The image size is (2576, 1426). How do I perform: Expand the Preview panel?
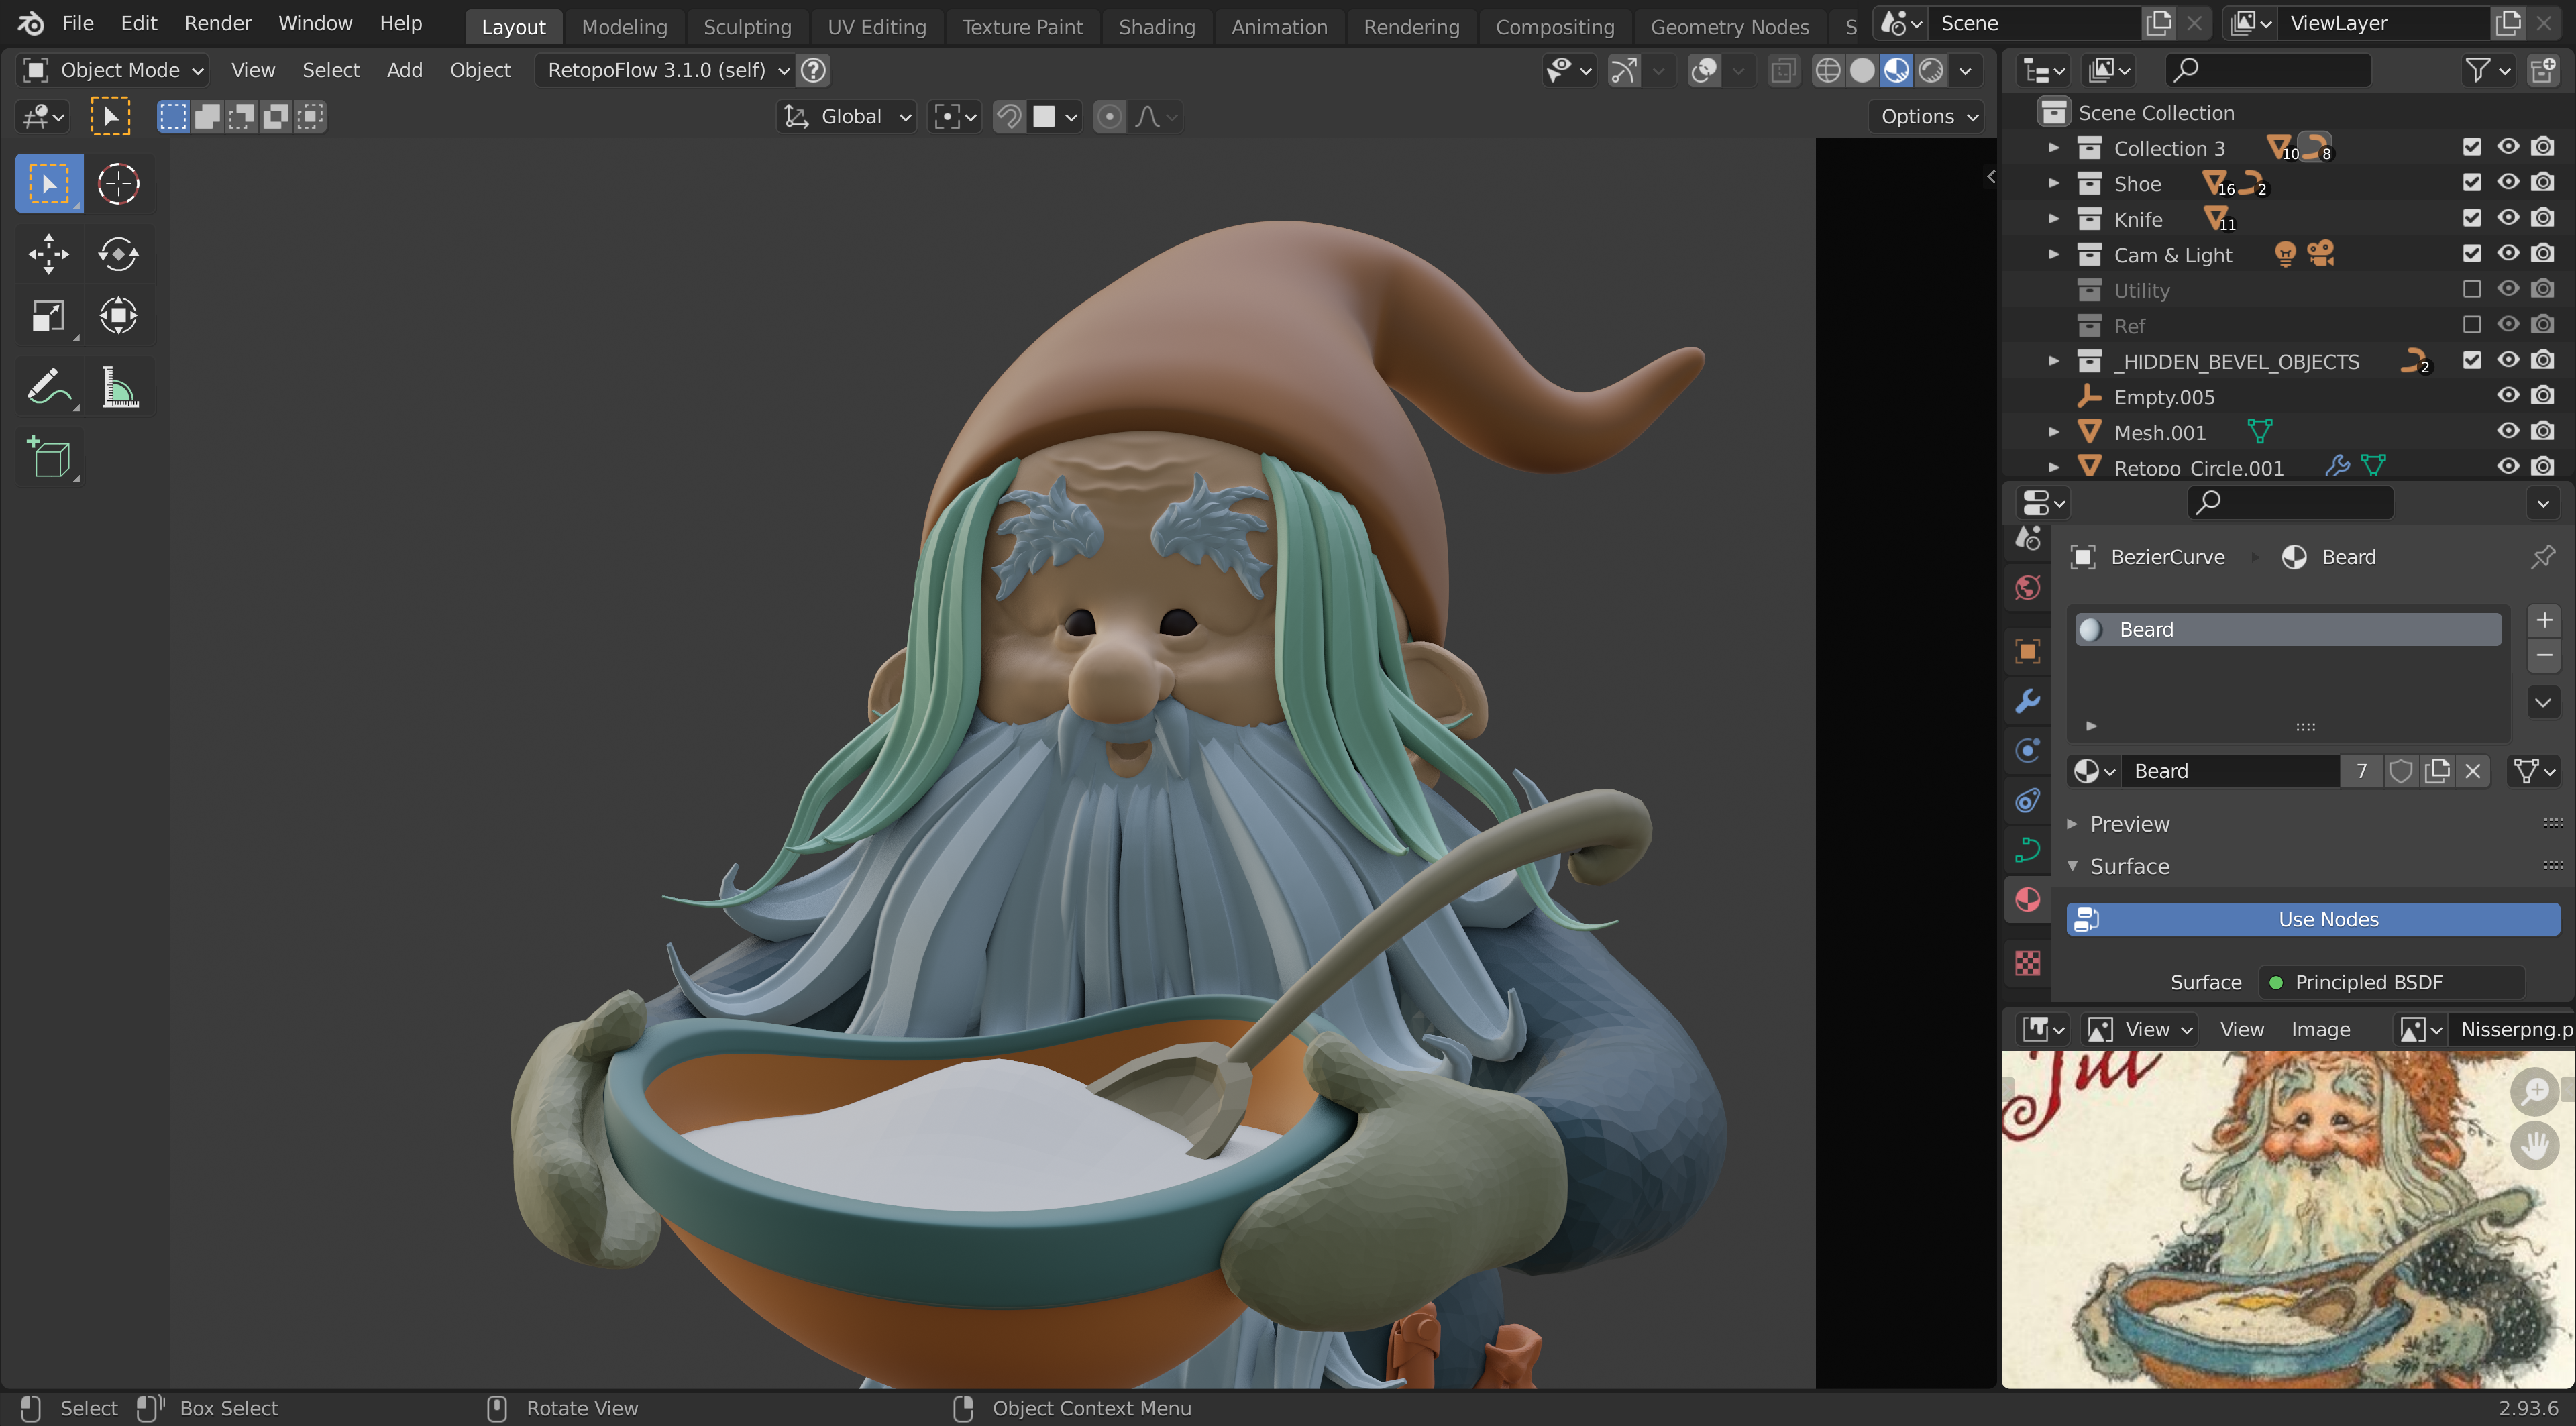pos(2129,824)
